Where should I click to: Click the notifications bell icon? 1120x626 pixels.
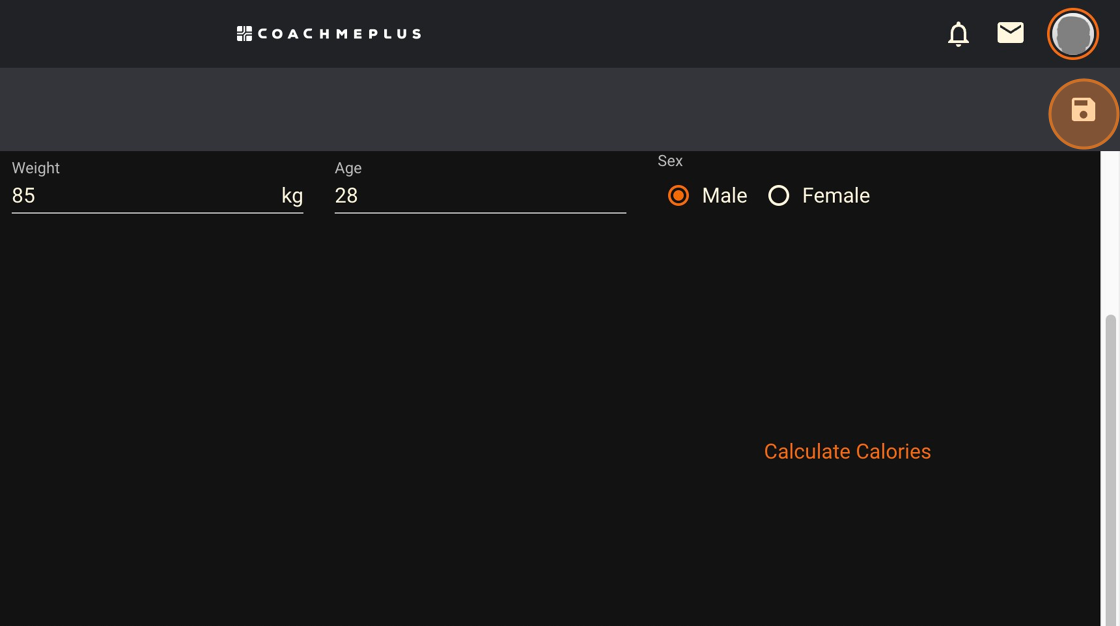(x=957, y=33)
